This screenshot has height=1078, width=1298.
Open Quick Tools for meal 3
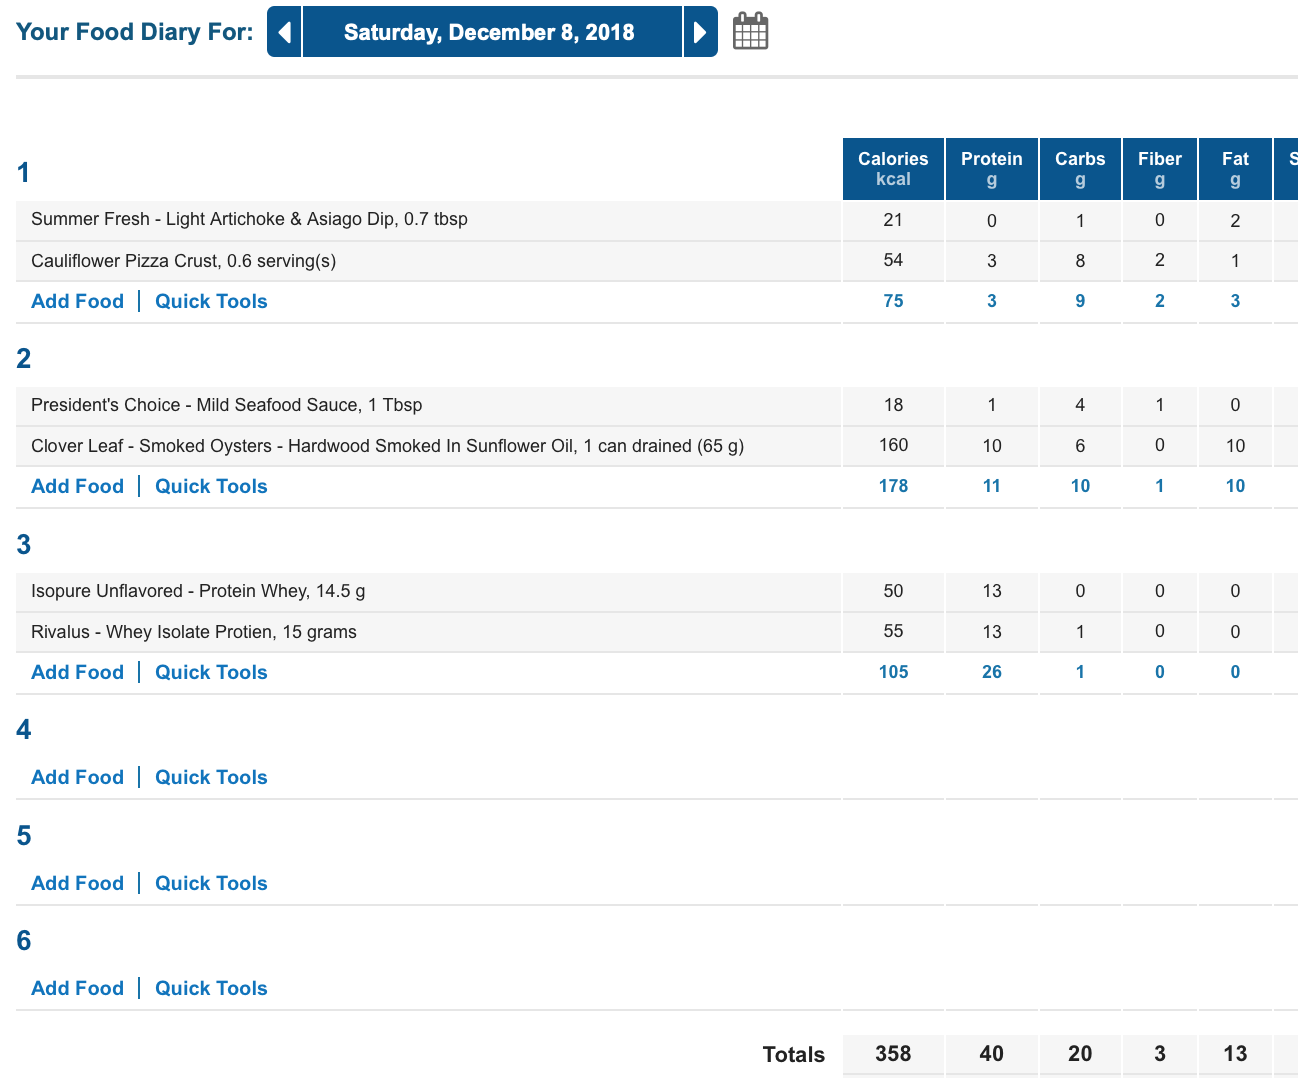pos(211,672)
